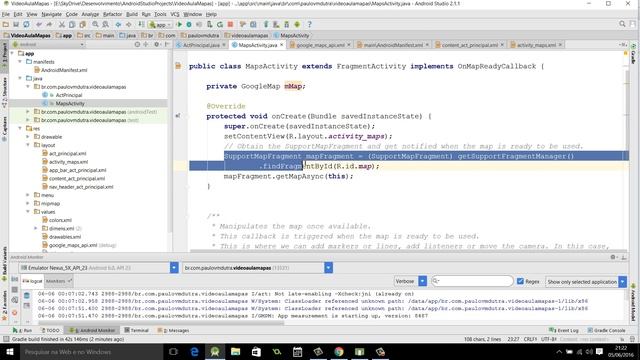Open the Refactor menu

point(112,14)
